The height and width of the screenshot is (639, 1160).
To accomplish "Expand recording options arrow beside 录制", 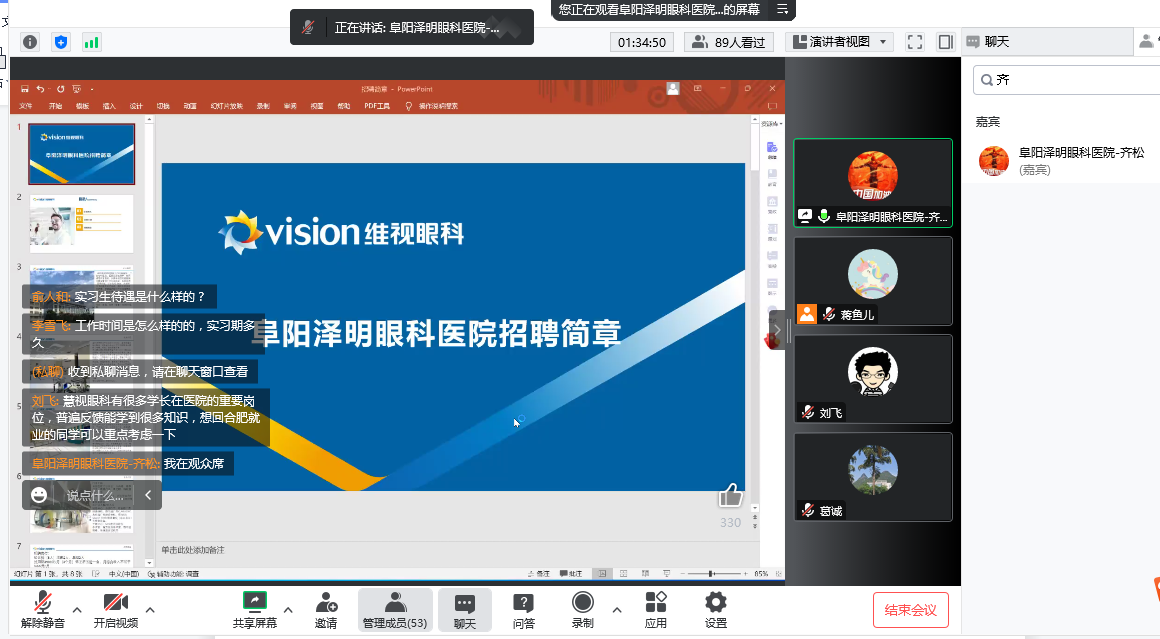I will (x=617, y=609).
